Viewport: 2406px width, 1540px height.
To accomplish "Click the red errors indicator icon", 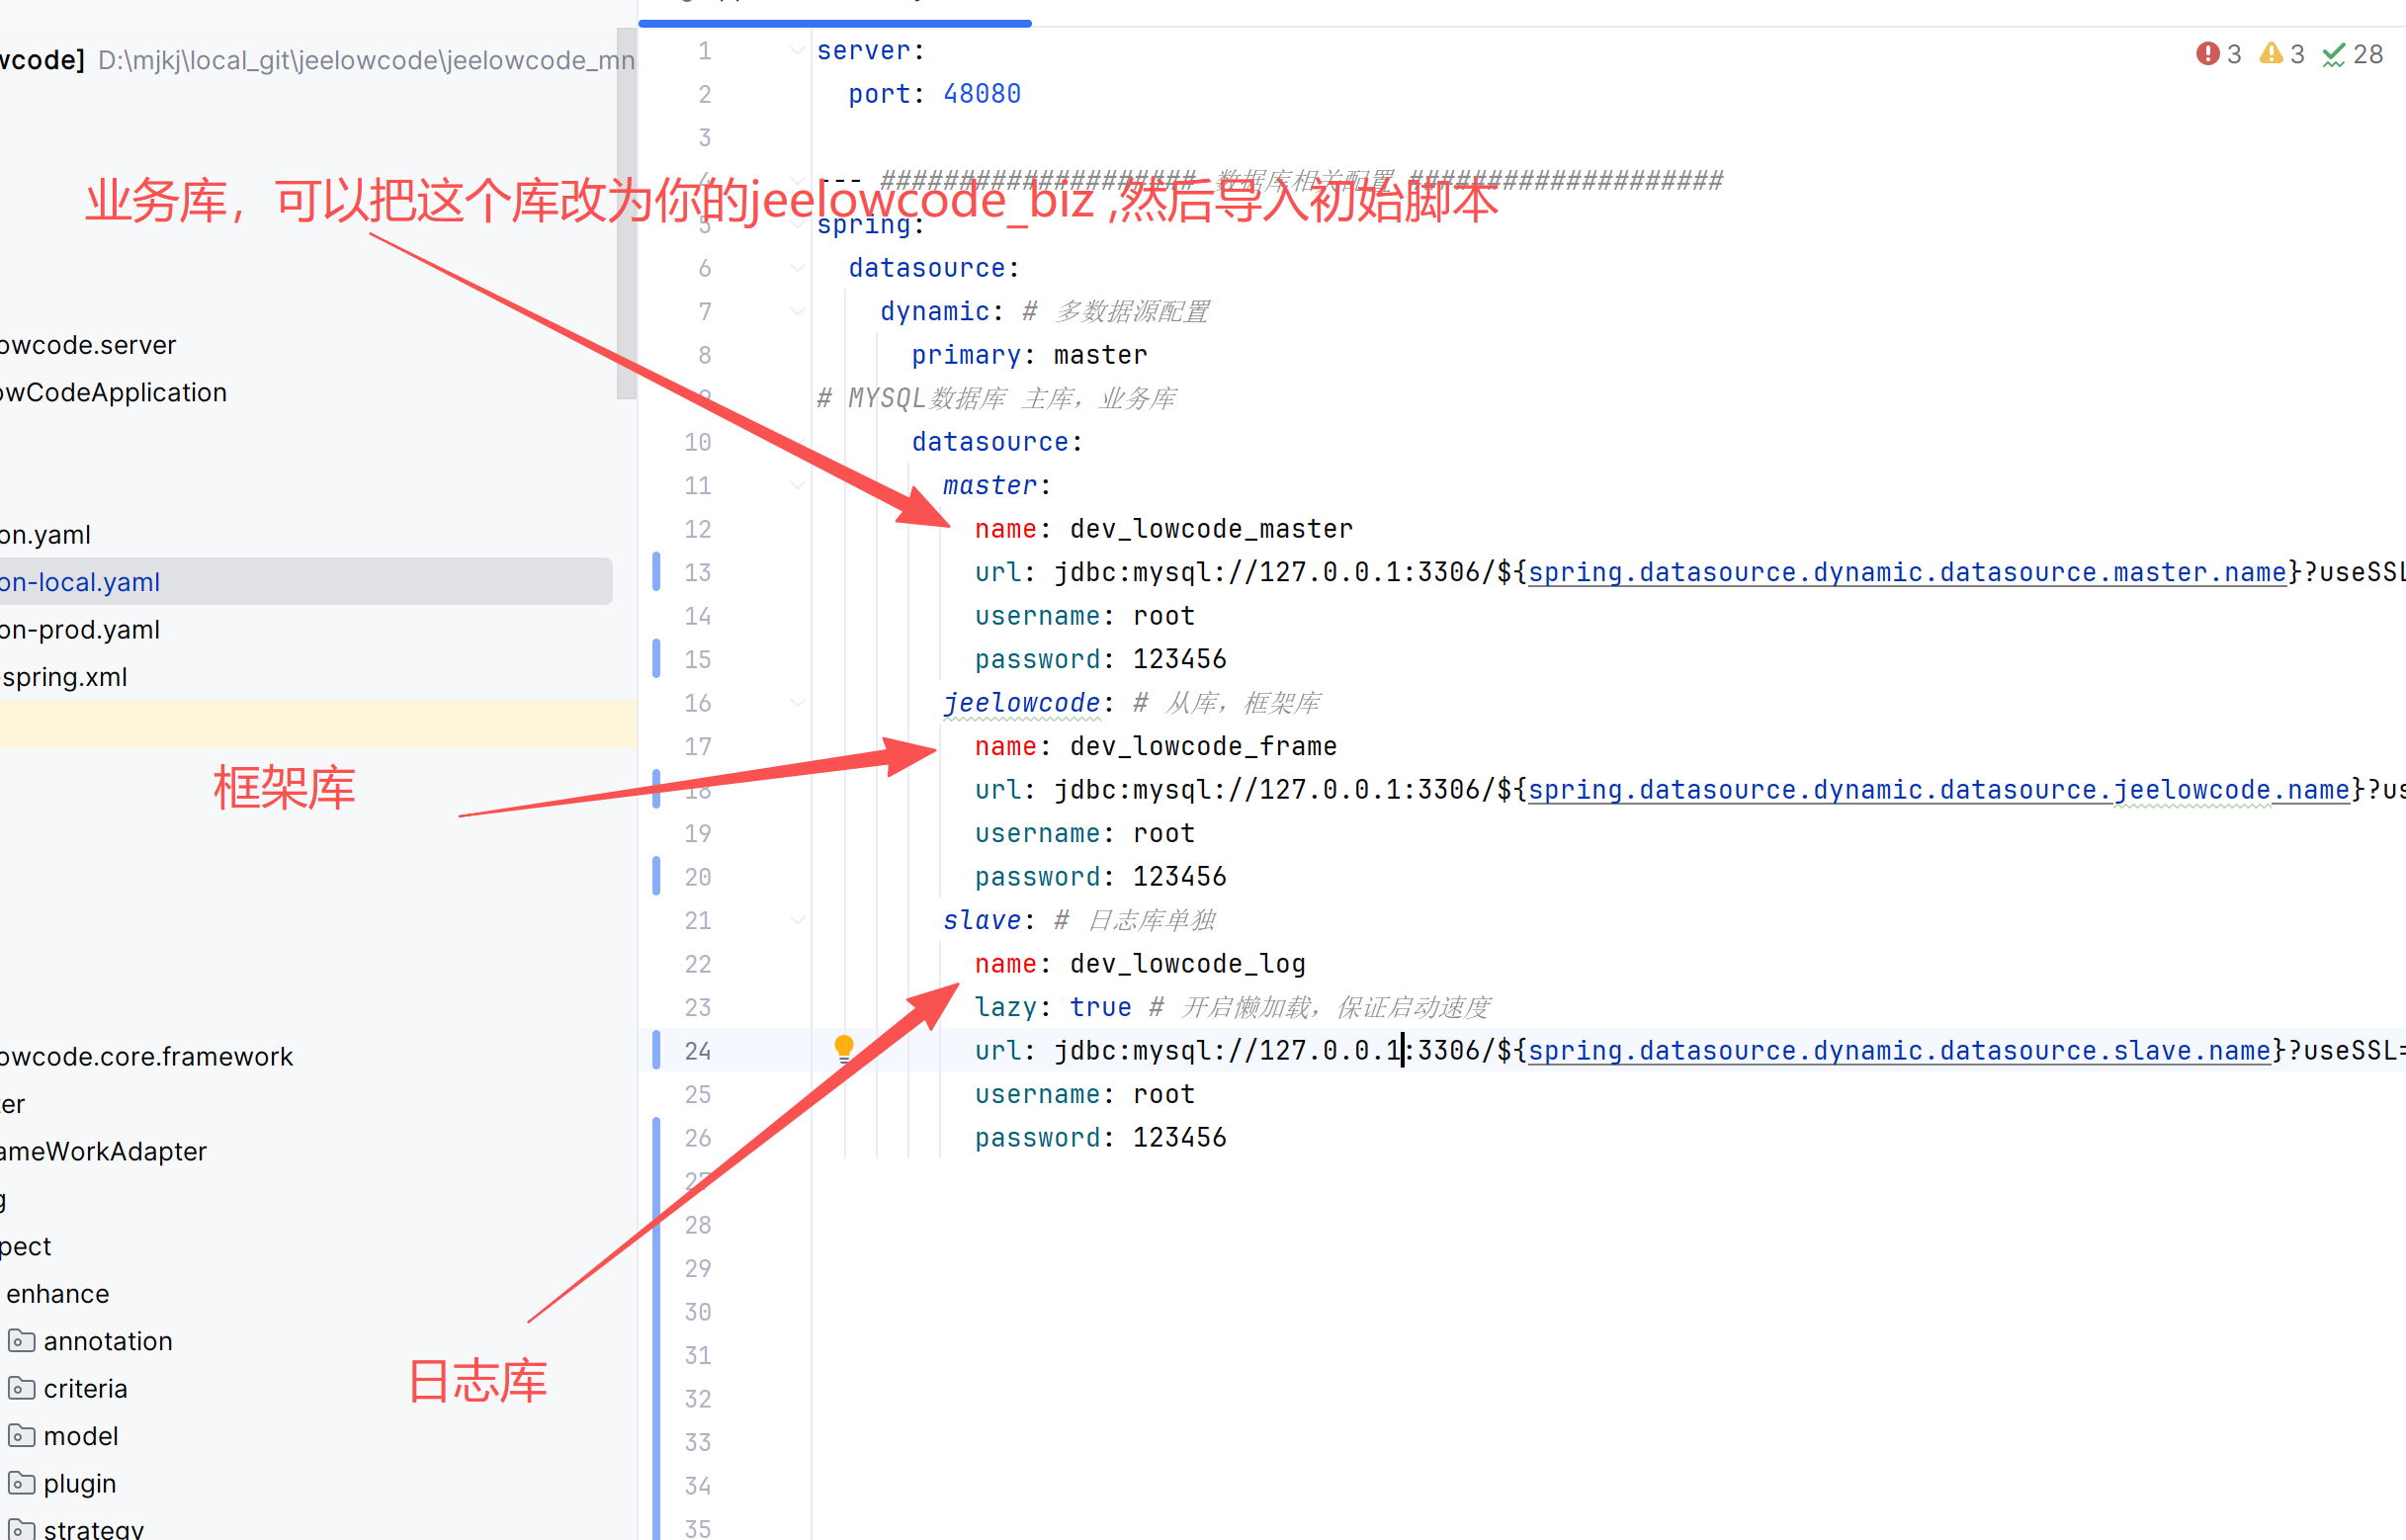I will (2207, 54).
